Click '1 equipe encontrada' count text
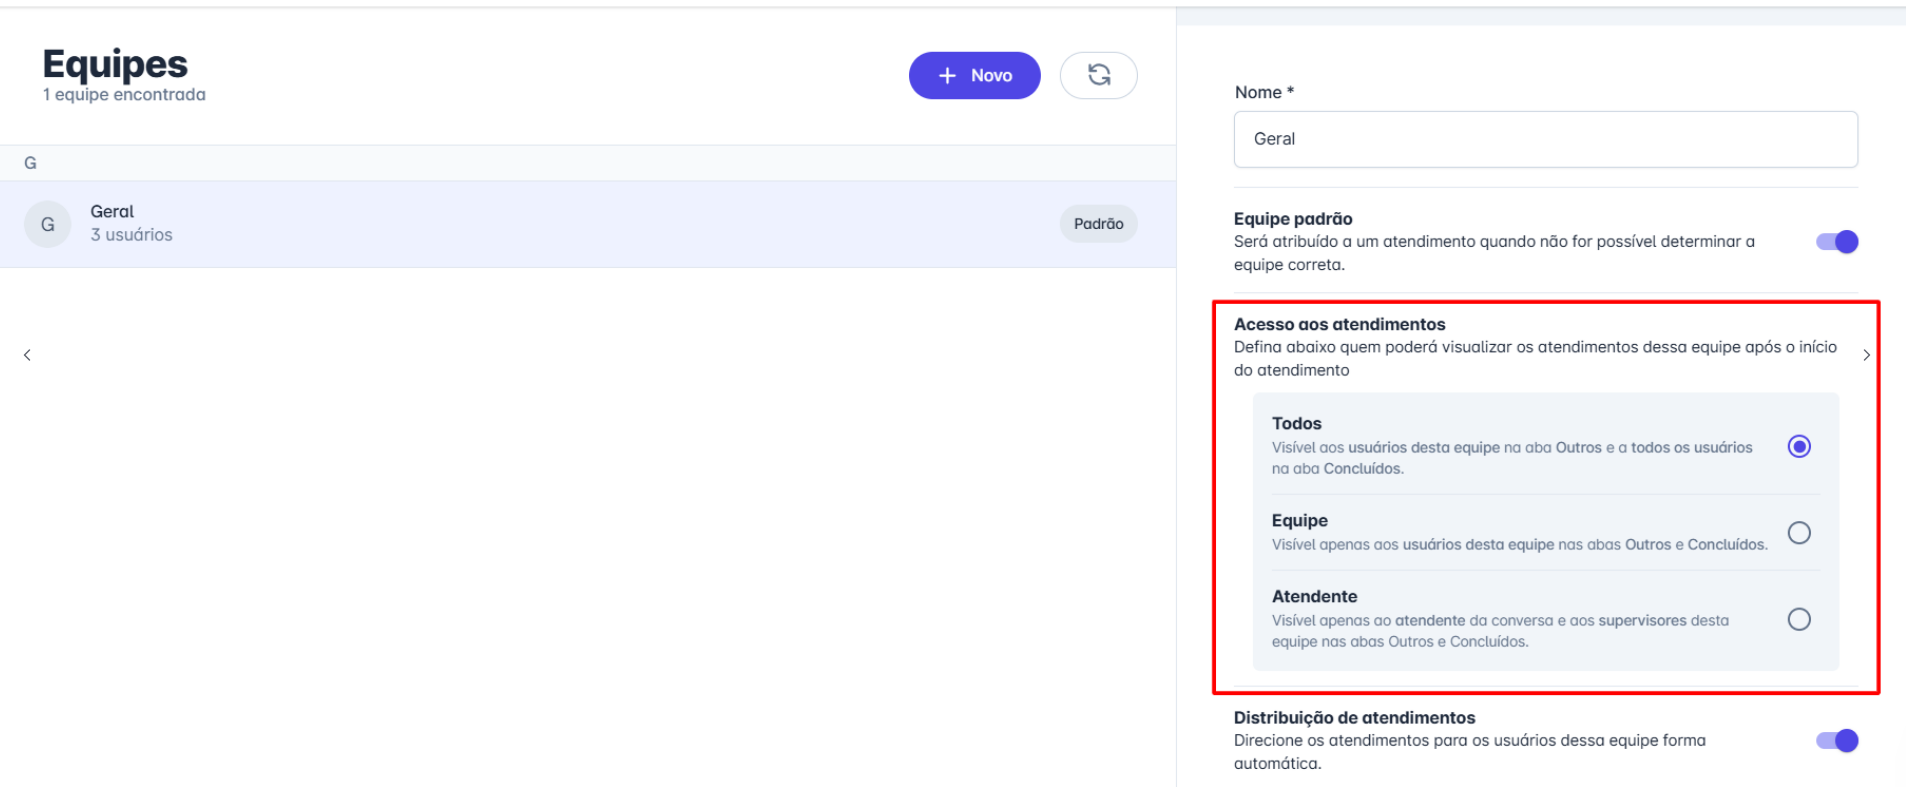 (x=124, y=95)
